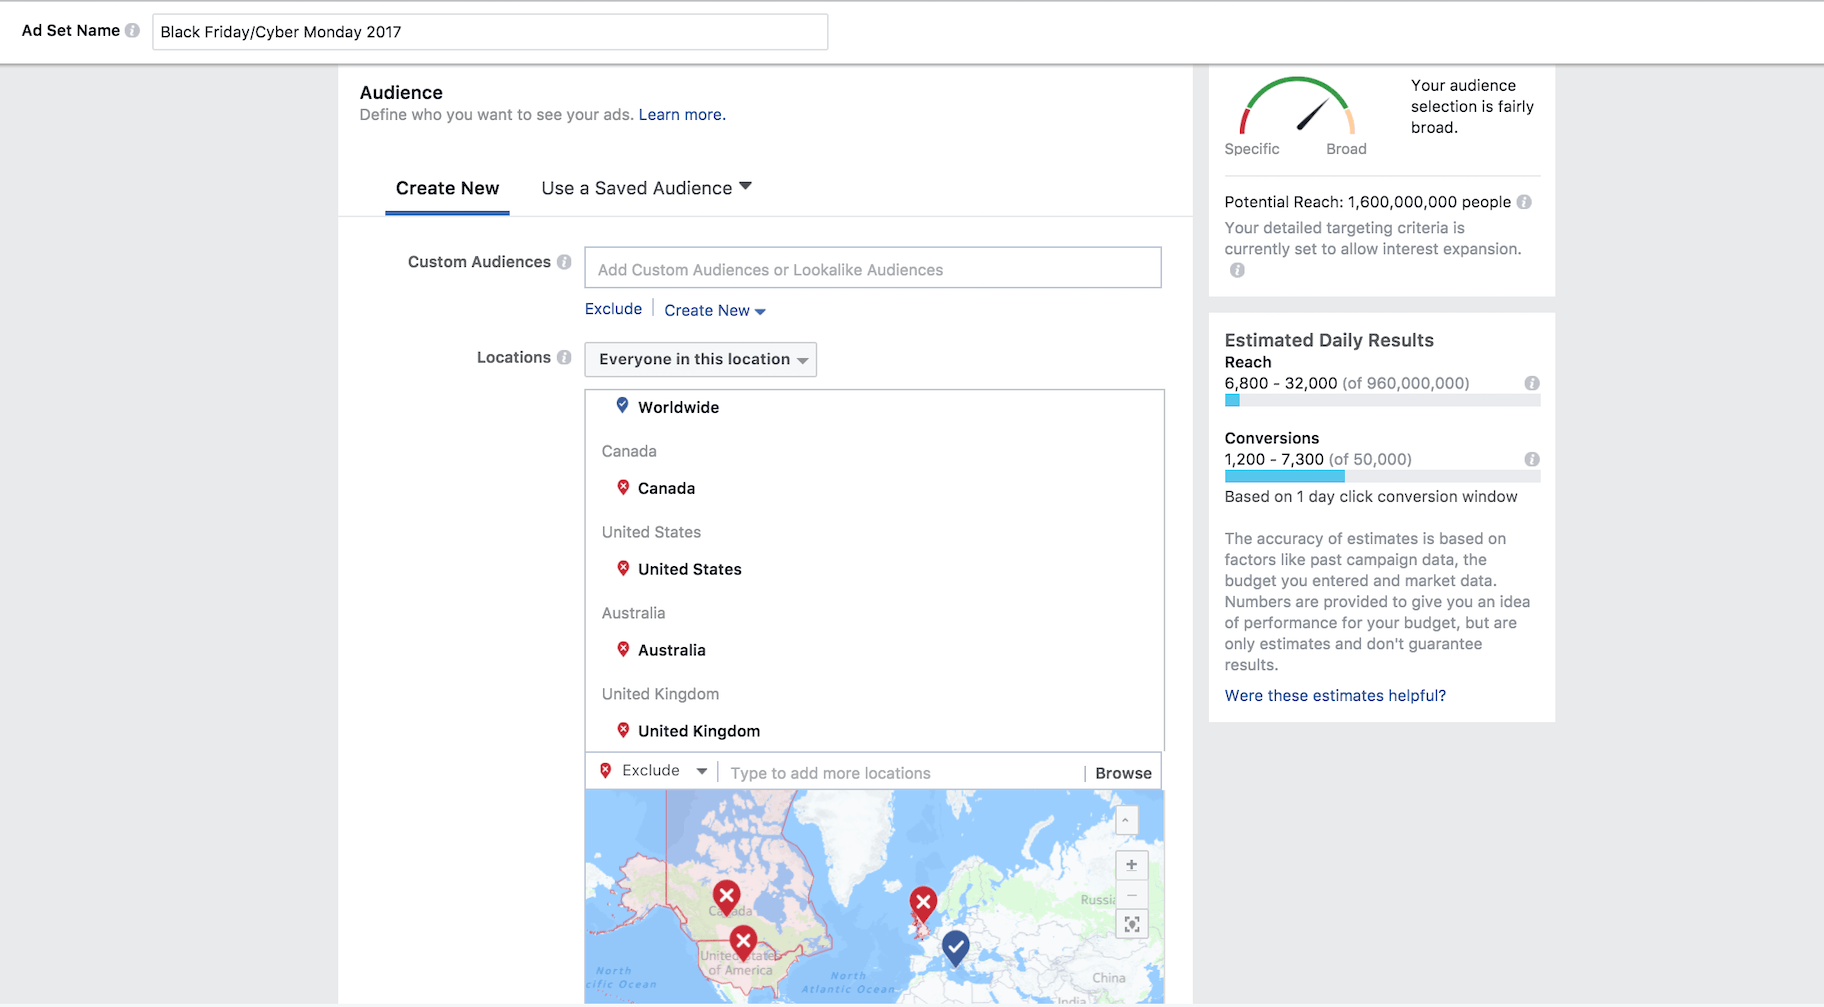
Task: Click the Locations info icon
Action: coord(564,358)
